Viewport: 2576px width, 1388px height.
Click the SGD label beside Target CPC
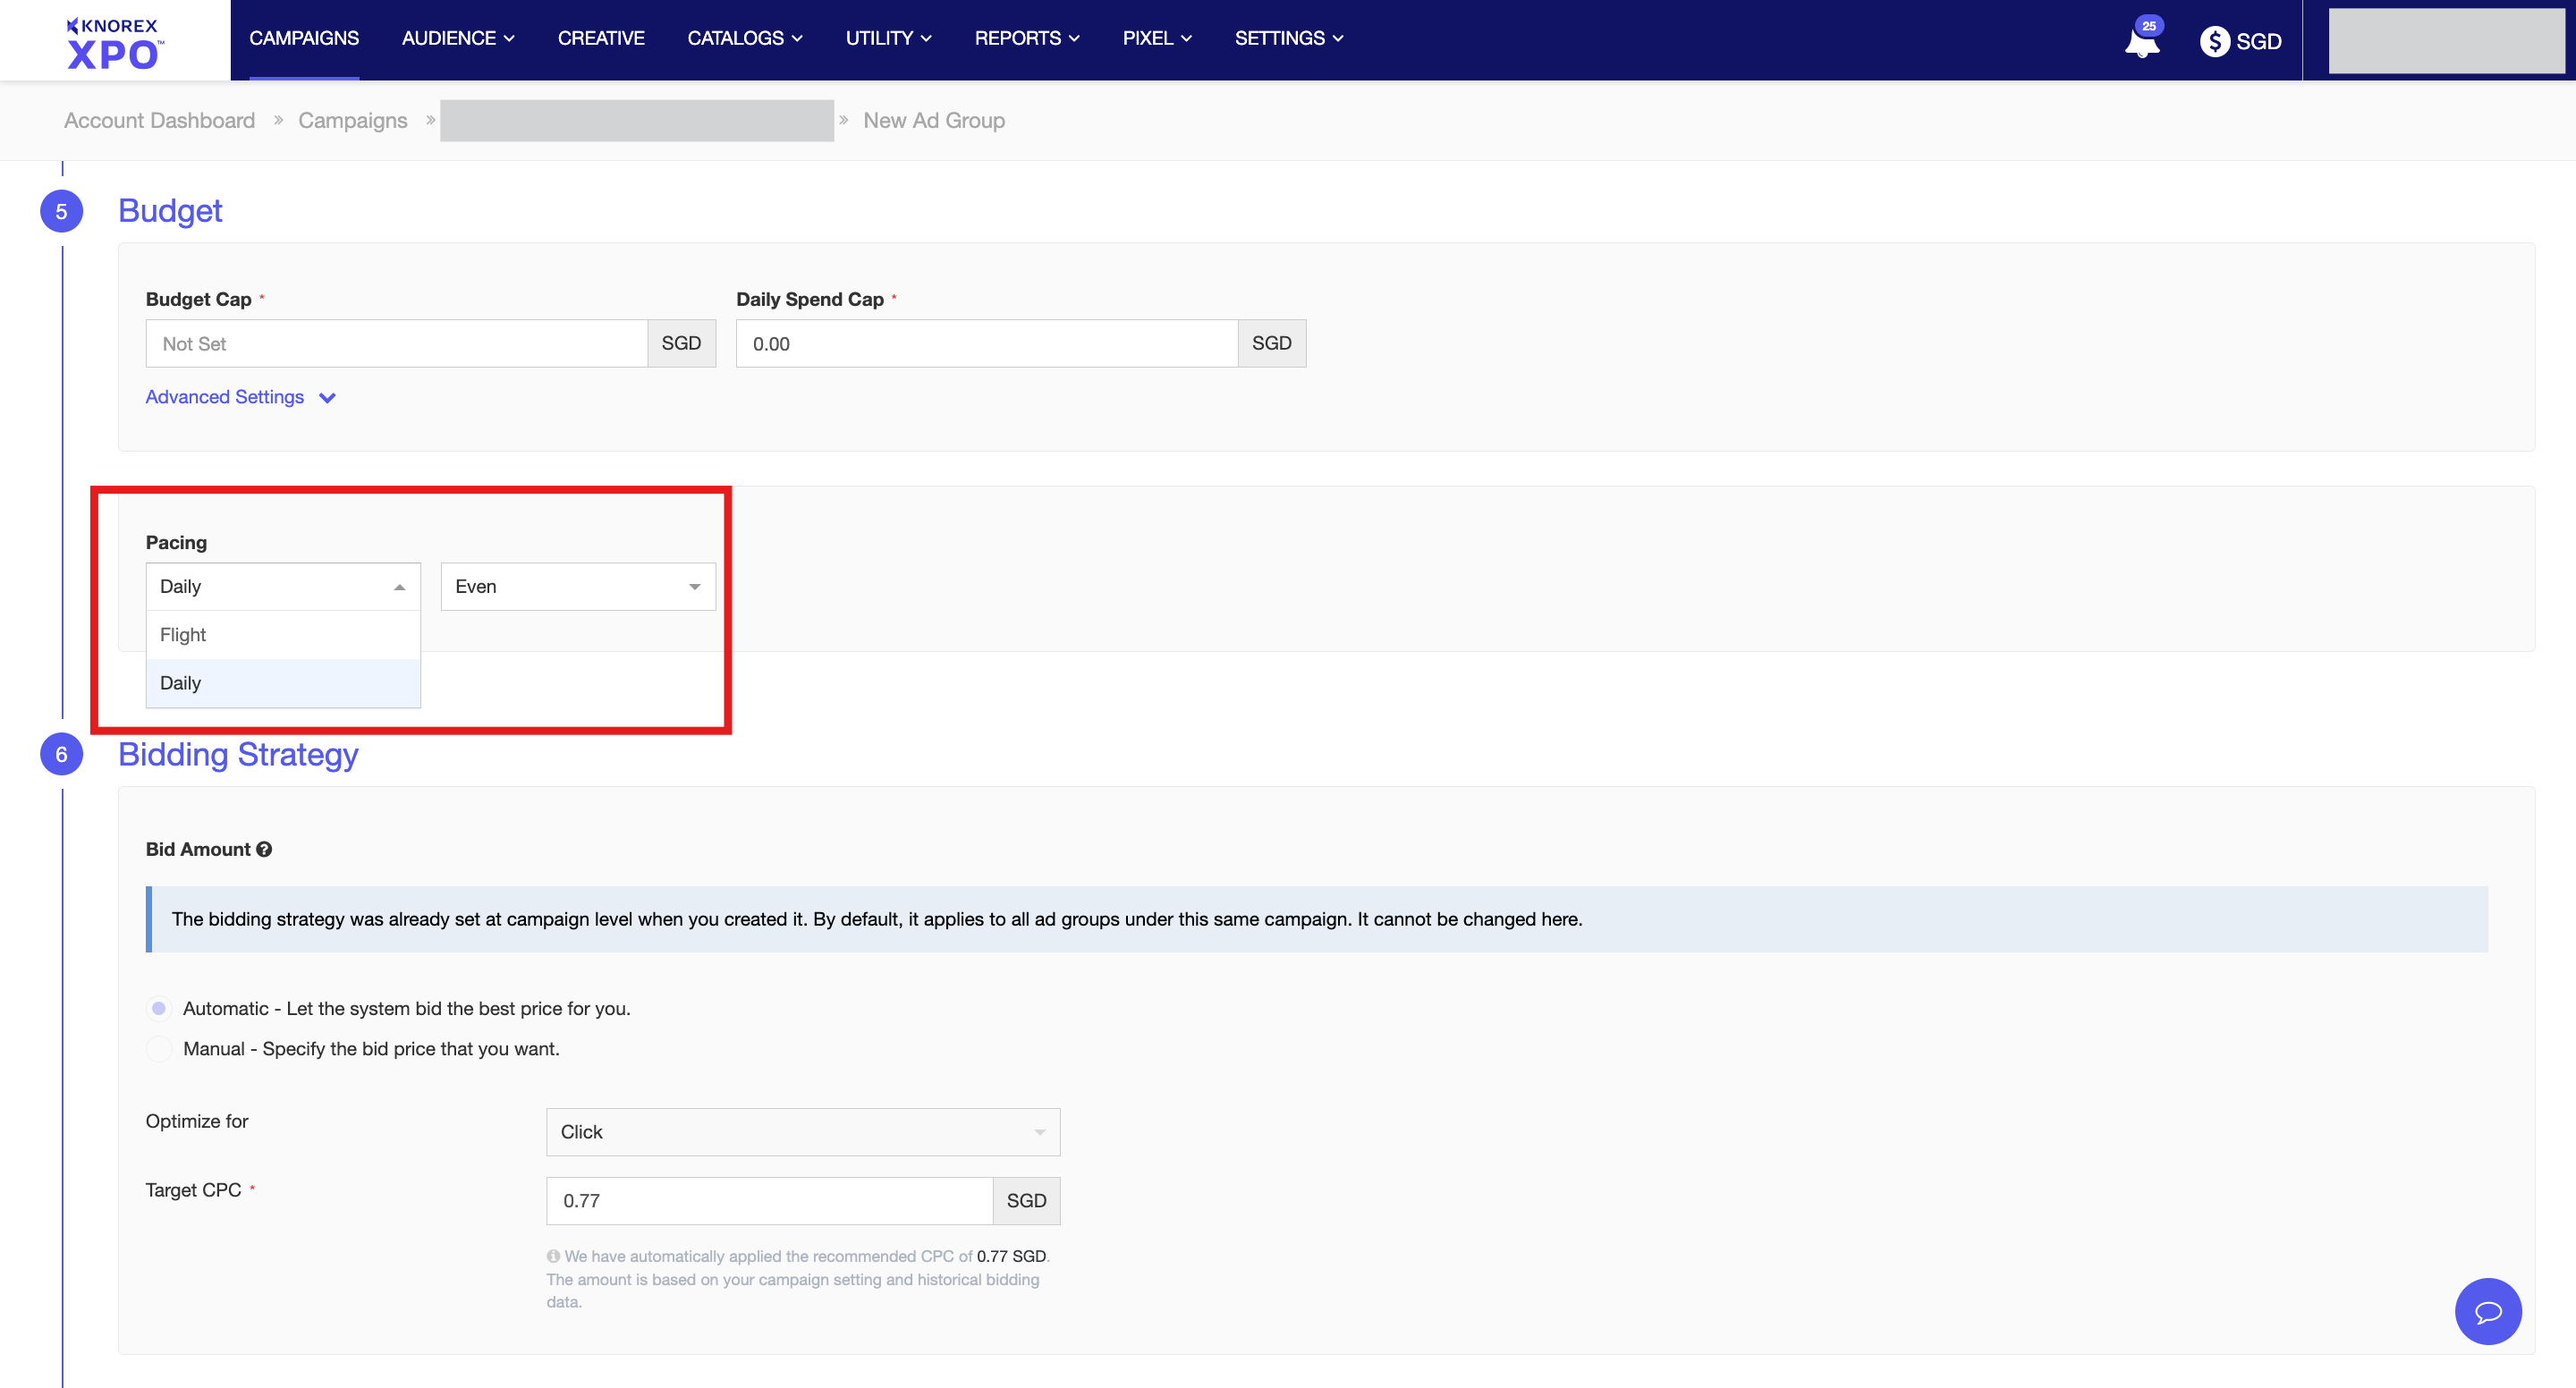click(1026, 1200)
